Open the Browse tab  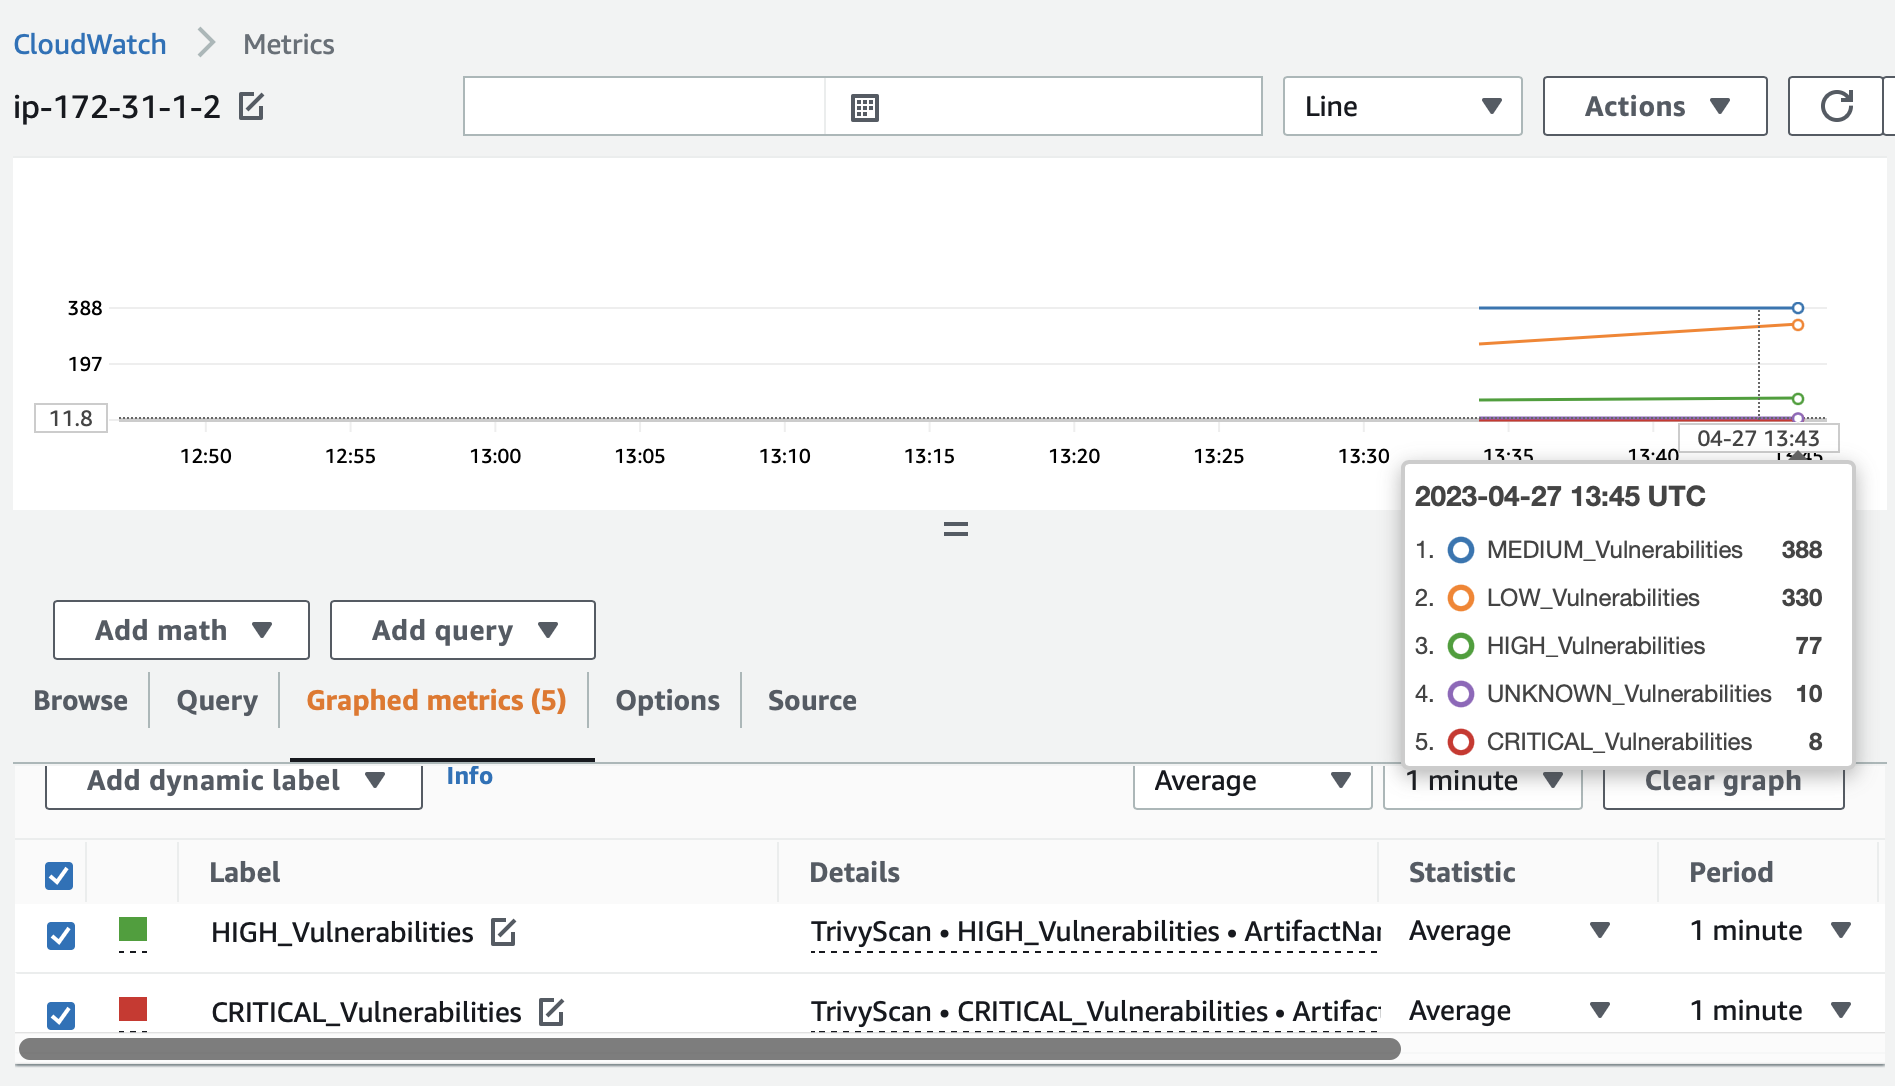80,700
